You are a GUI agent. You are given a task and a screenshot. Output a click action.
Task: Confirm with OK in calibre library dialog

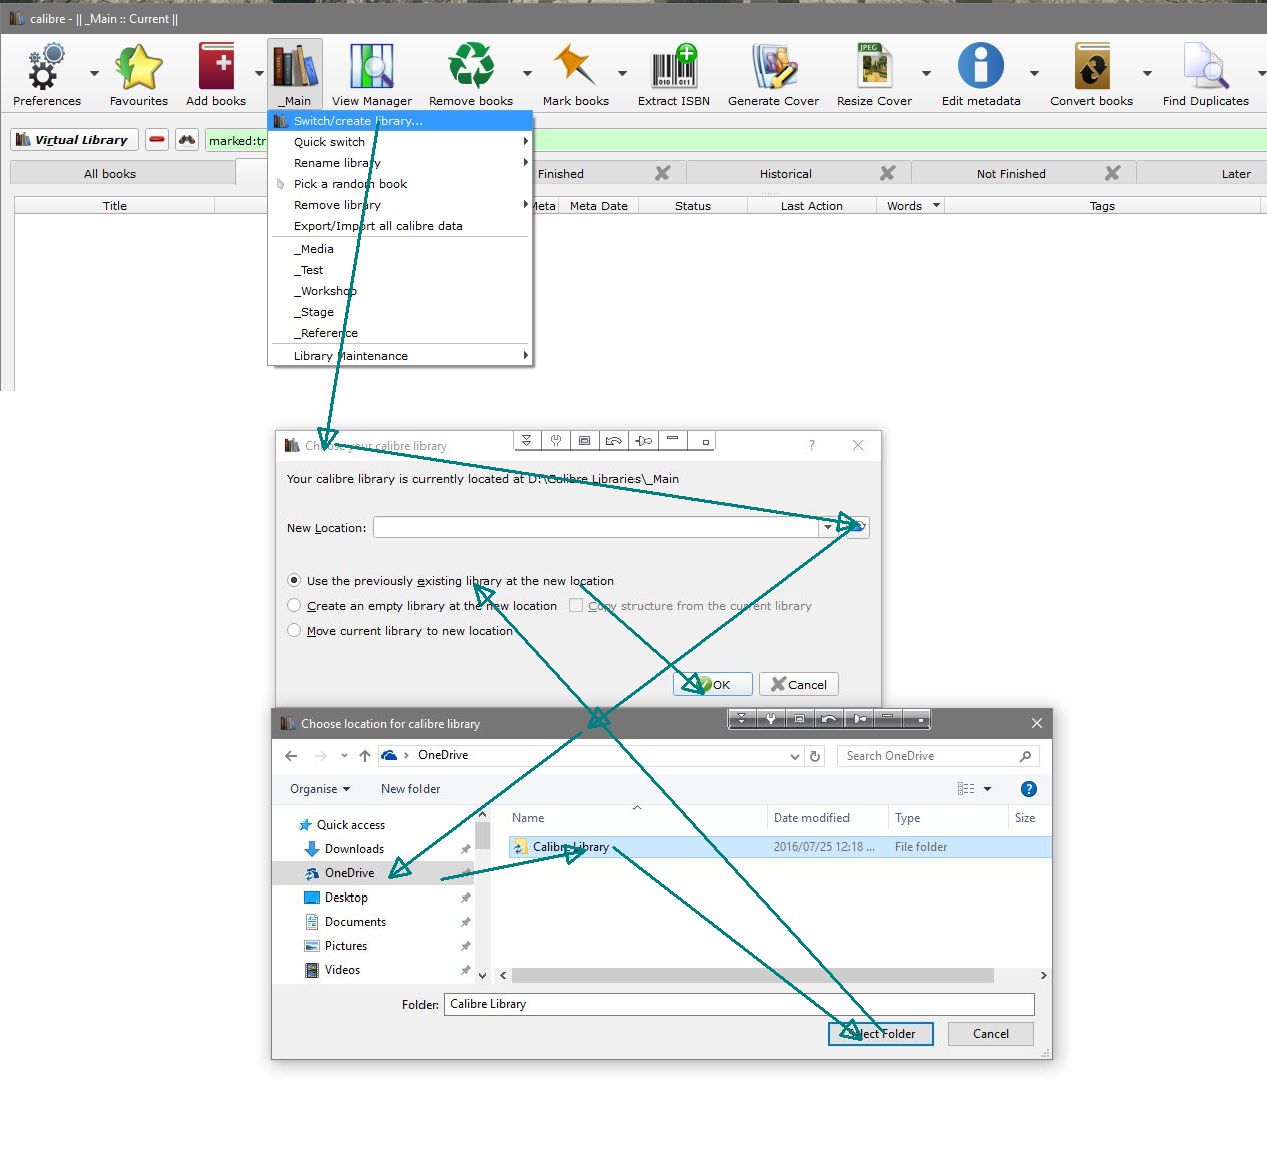pyautogui.click(x=713, y=684)
